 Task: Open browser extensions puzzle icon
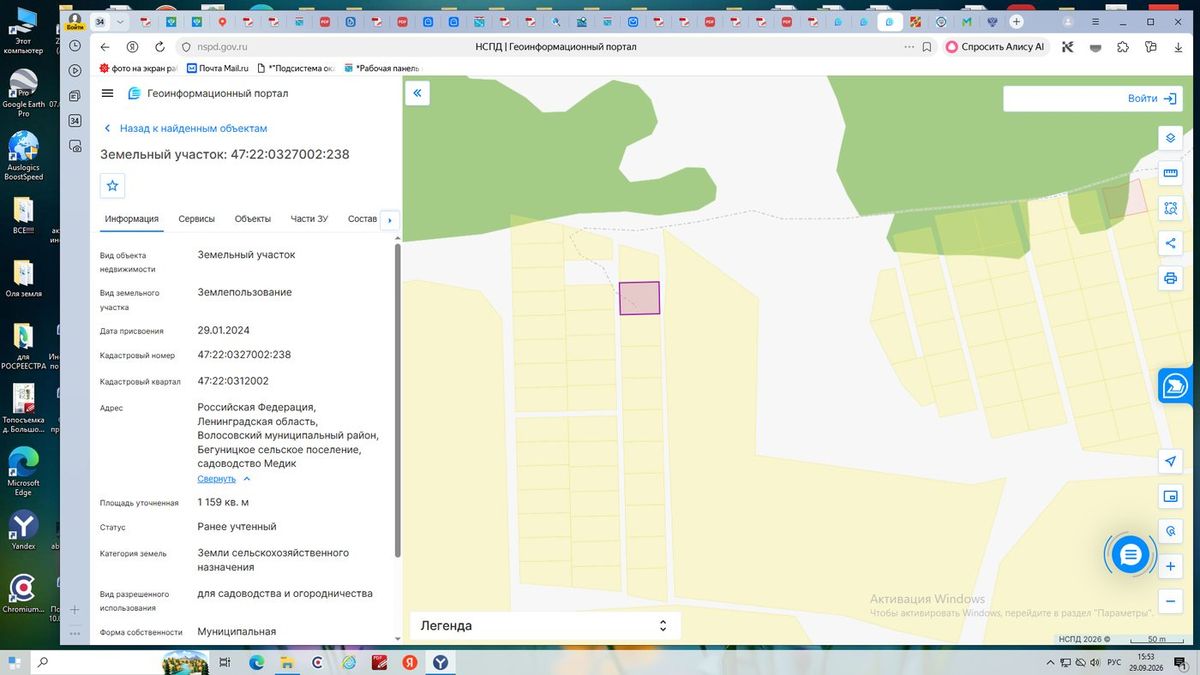coord(1123,47)
